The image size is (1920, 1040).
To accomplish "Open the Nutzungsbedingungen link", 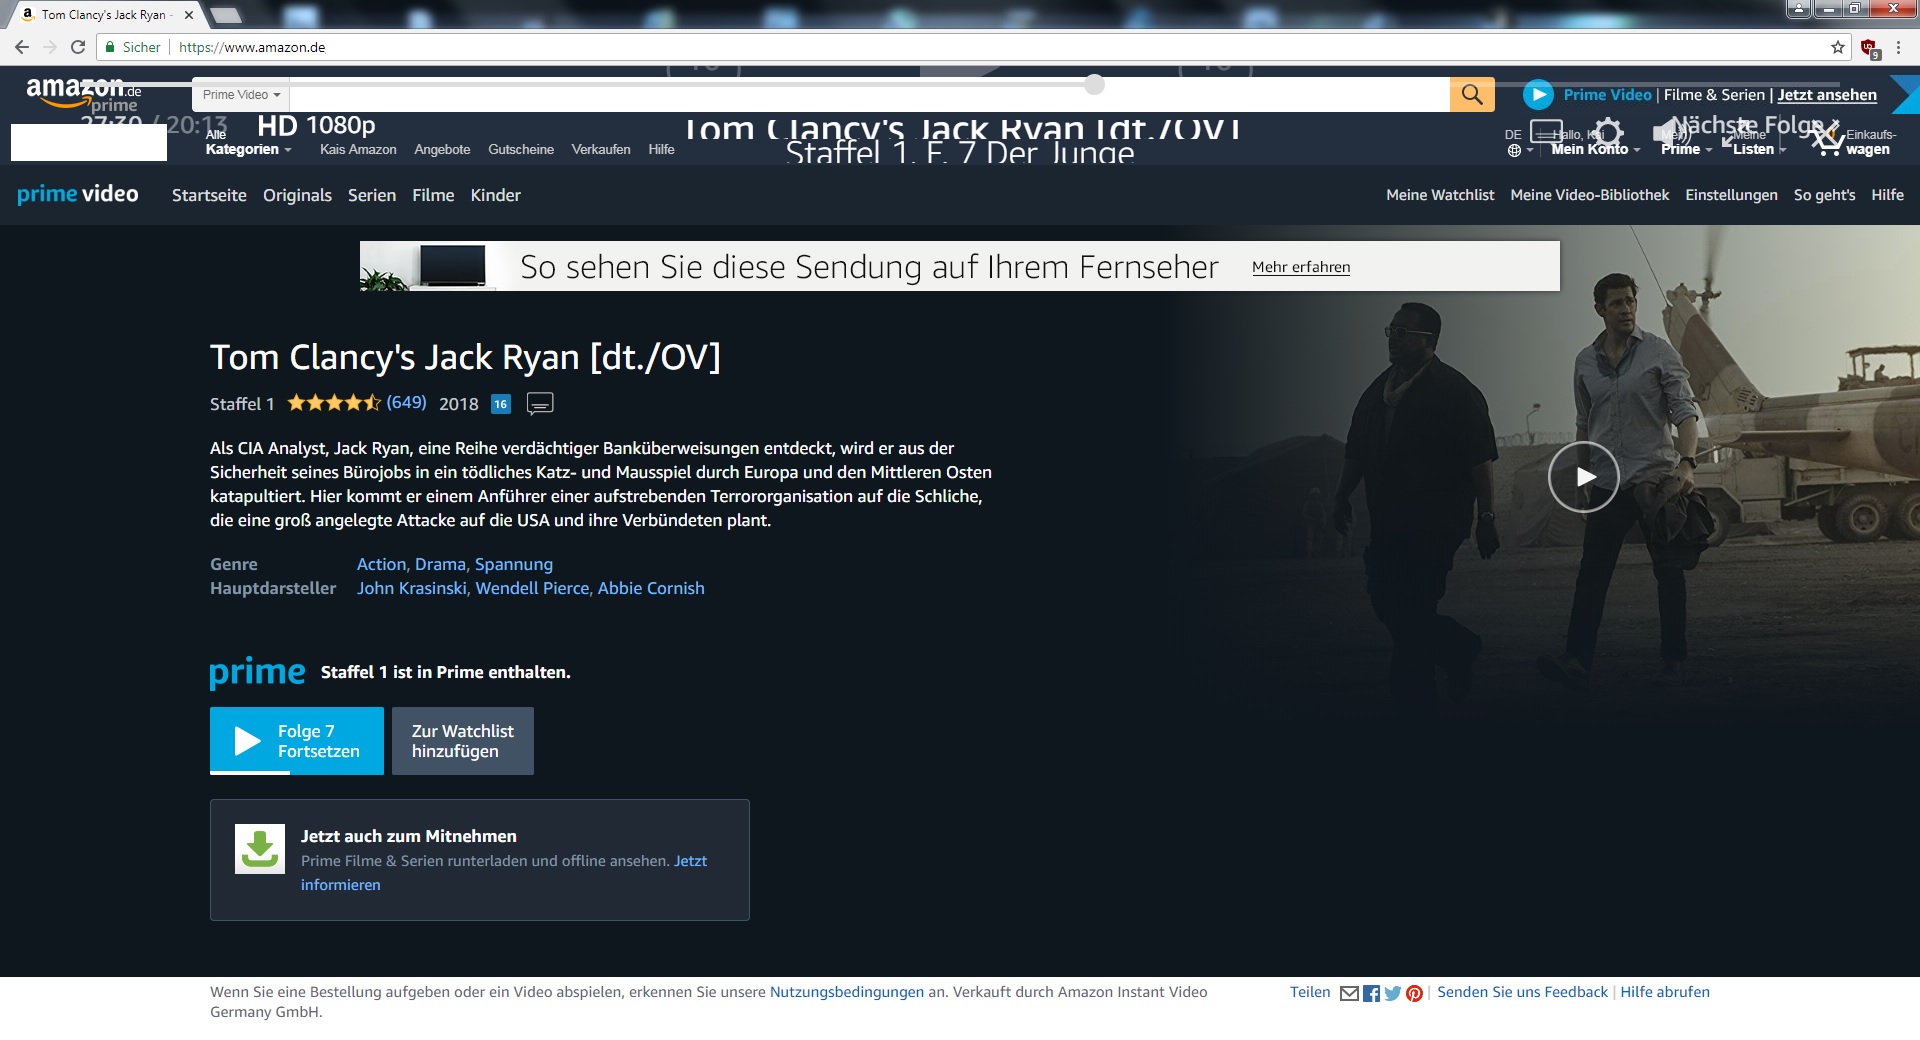I will point(847,992).
